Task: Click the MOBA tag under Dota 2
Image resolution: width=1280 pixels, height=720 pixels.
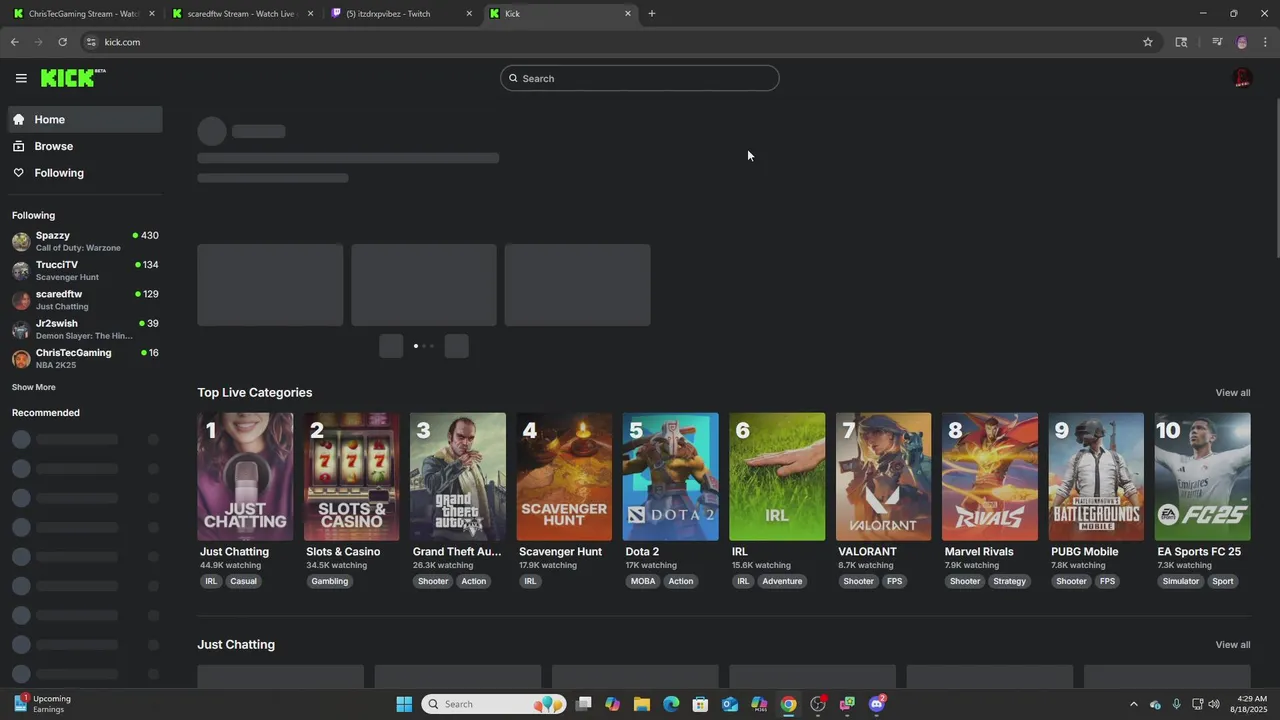Action: (643, 581)
